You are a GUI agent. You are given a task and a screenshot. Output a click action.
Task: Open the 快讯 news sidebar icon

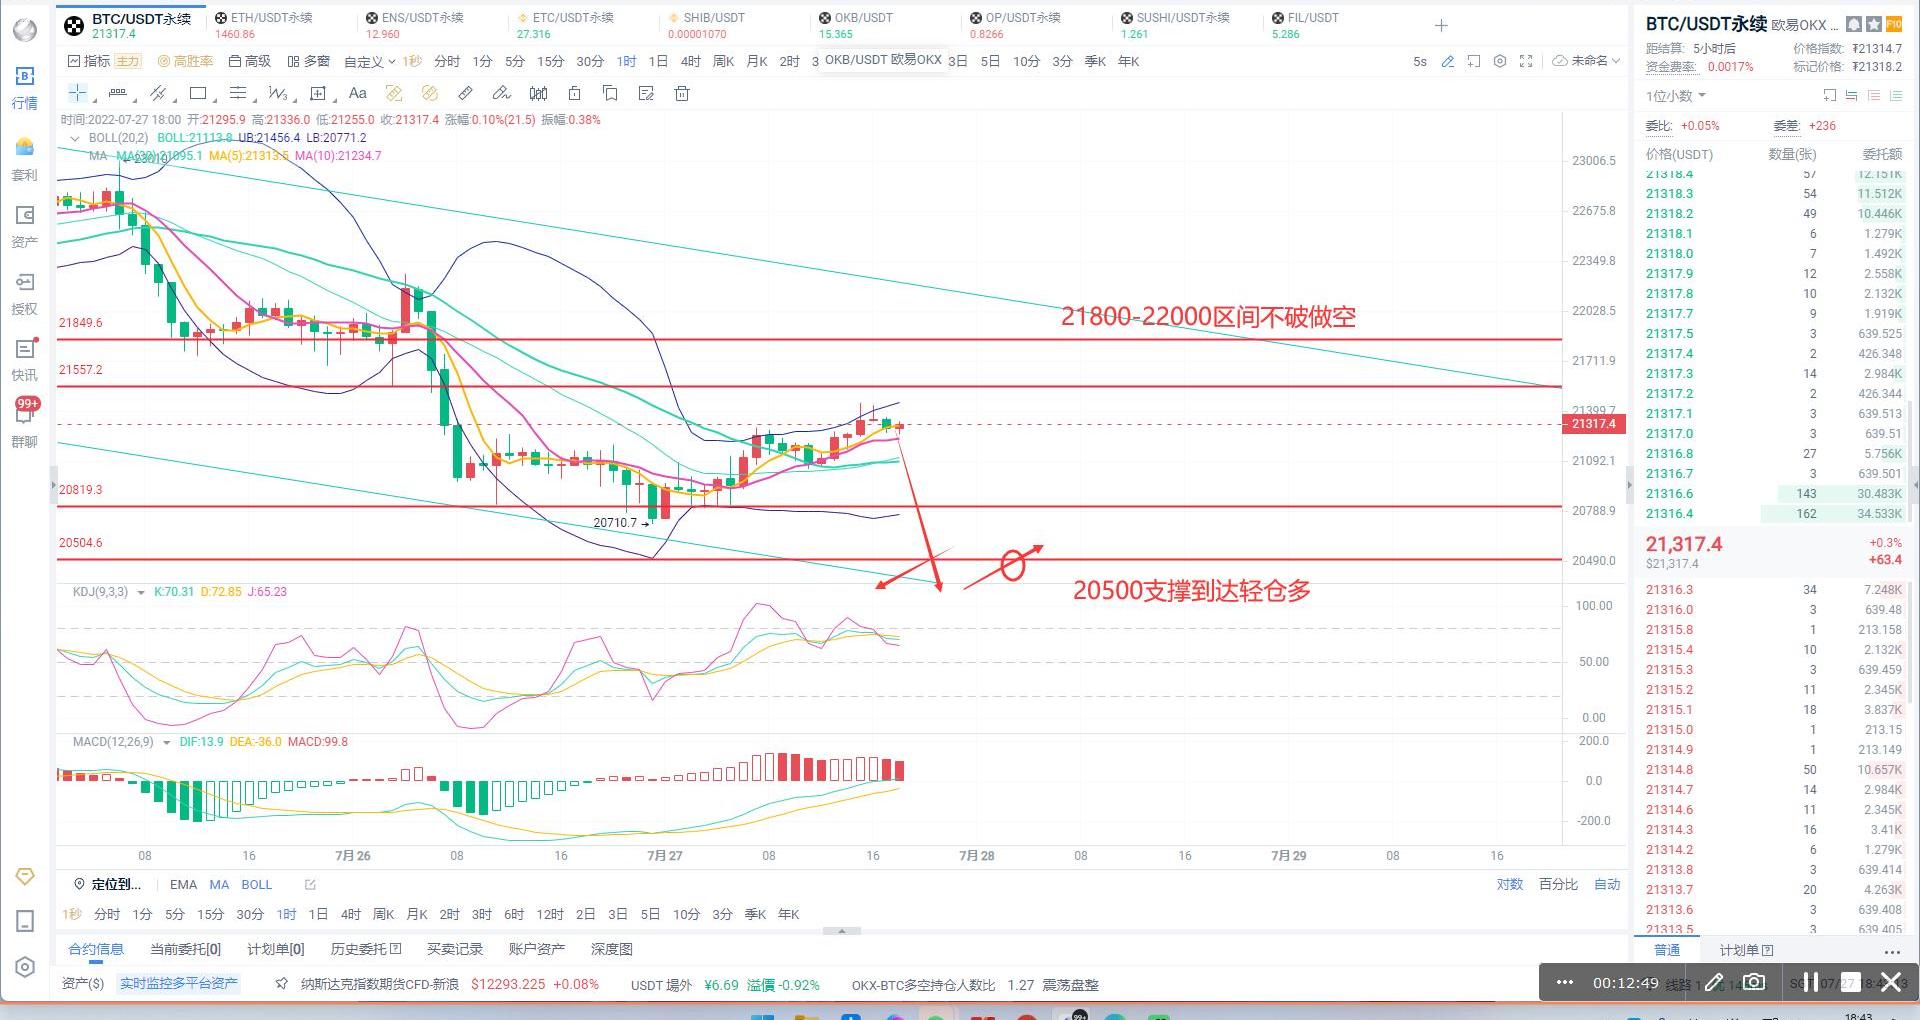coord(25,359)
